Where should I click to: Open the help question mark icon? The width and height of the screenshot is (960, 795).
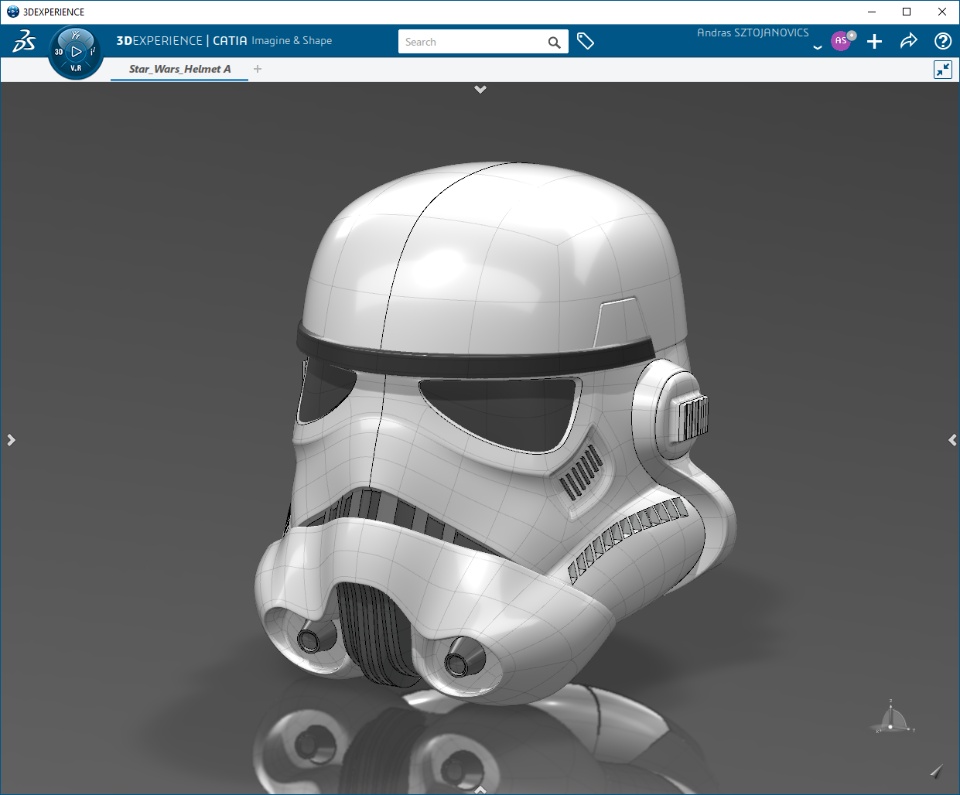pyautogui.click(x=942, y=41)
